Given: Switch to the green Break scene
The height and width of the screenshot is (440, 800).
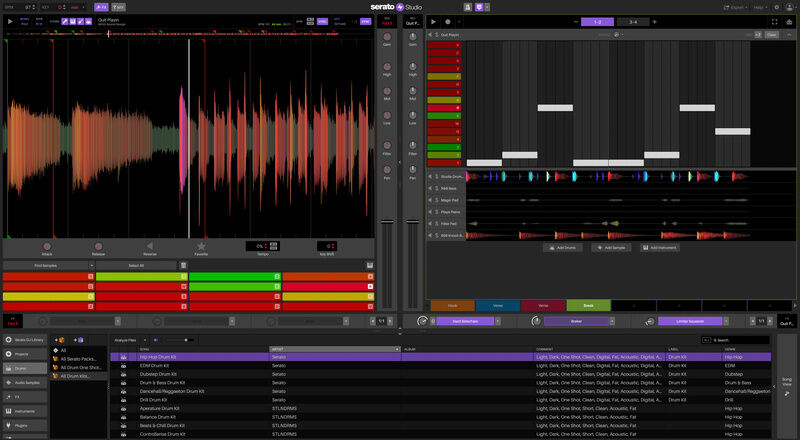Looking at the screenshot, I should (x=588, y=305).
